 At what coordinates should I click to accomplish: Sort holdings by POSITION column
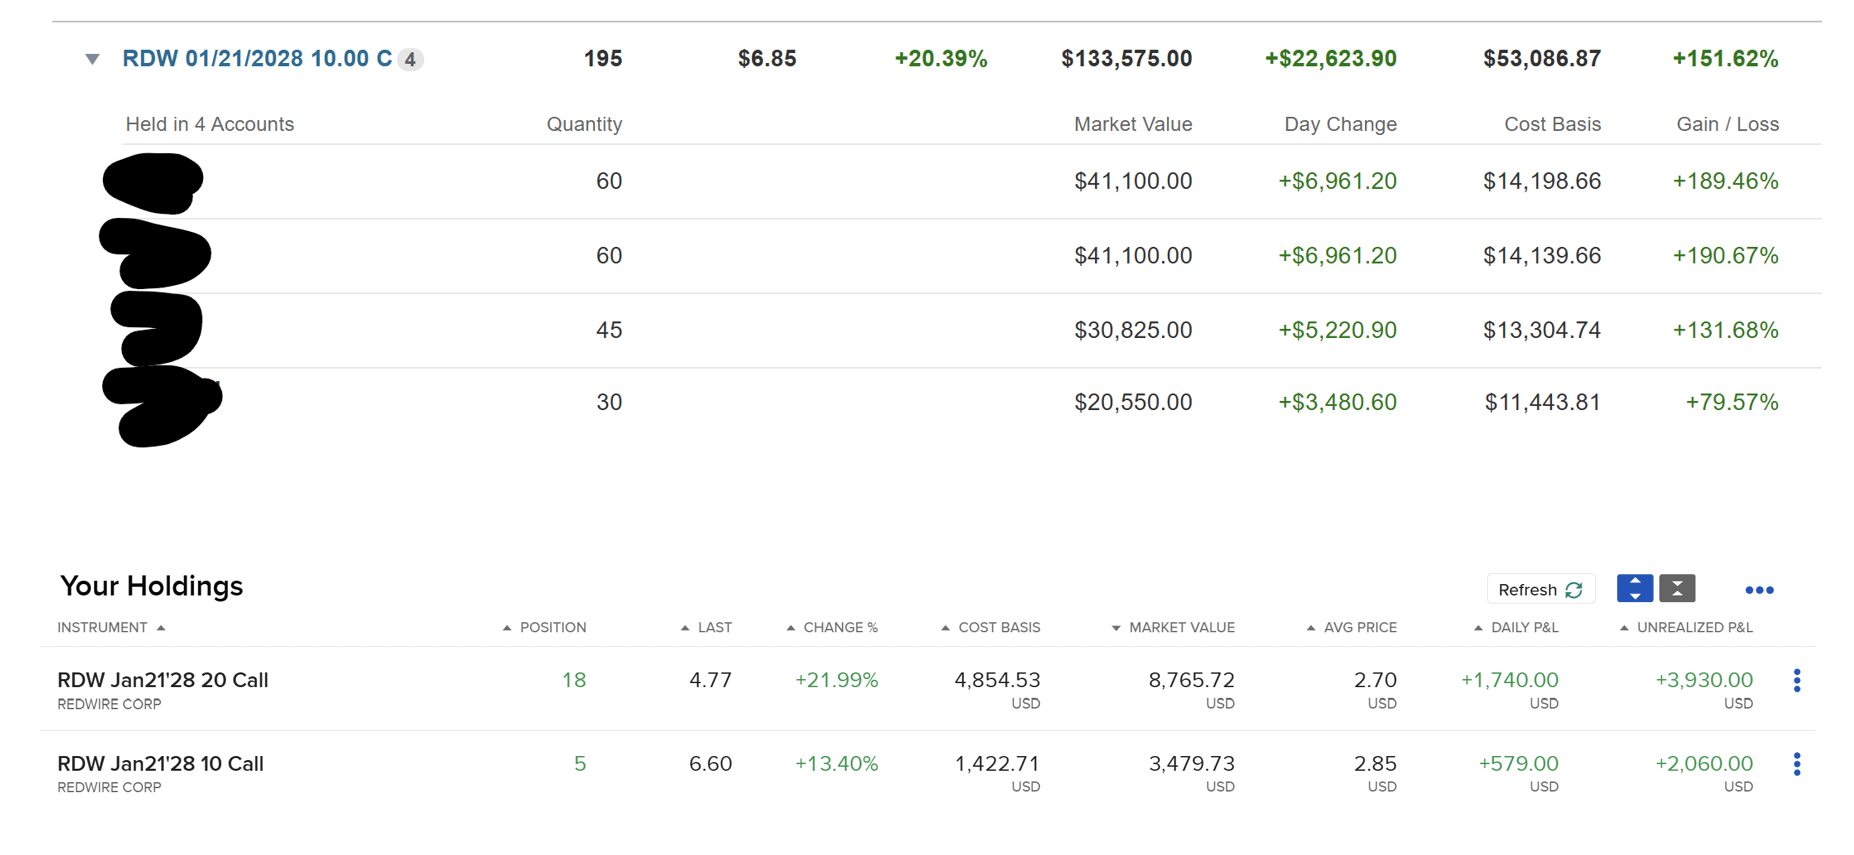pyautogui.click(x=552, y=628)
